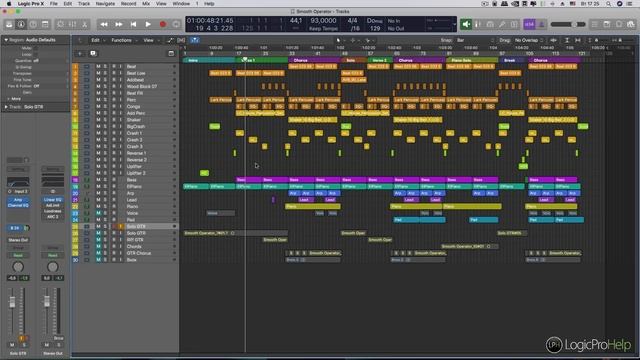
Task: Toggle the Metronome click button
Action: [x=542, y=24]
